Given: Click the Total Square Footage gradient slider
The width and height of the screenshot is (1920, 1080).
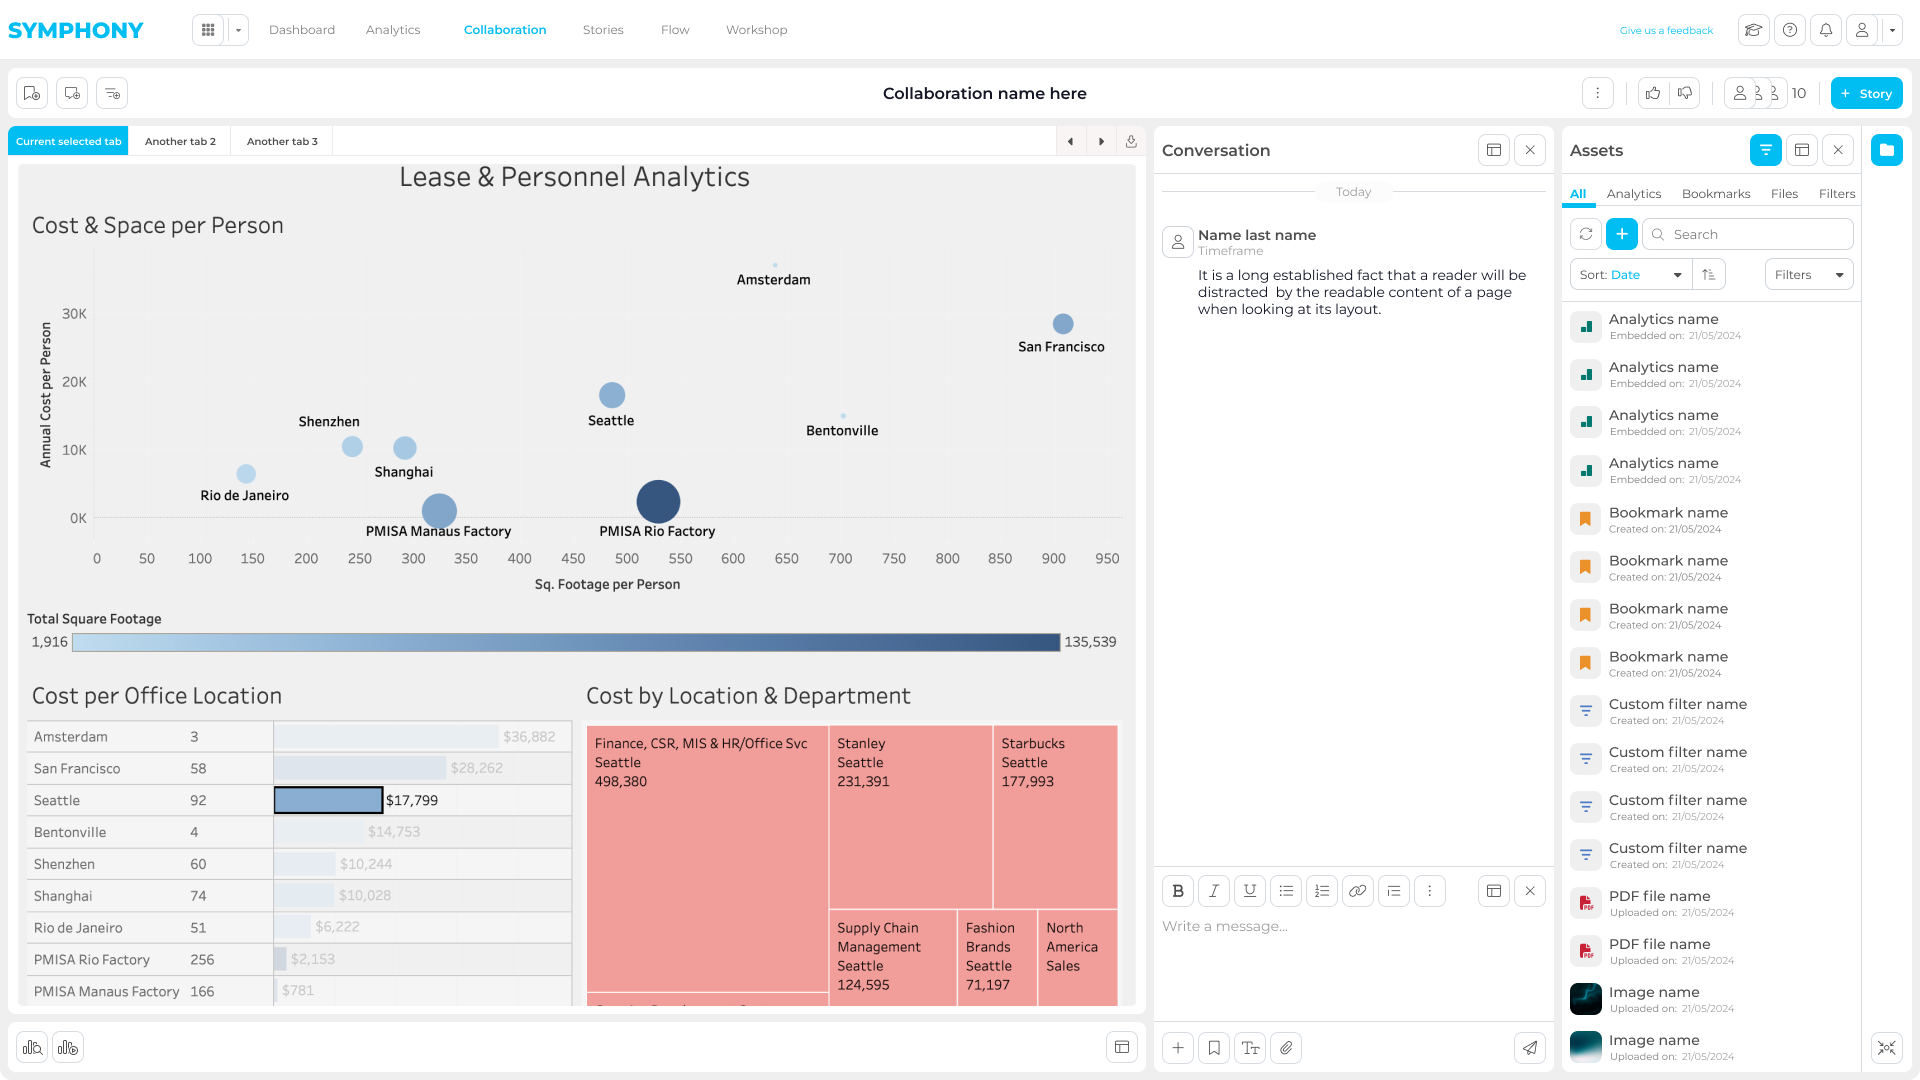Looking at the screenshot, I should pyautogui.click(x=566, y=642).
